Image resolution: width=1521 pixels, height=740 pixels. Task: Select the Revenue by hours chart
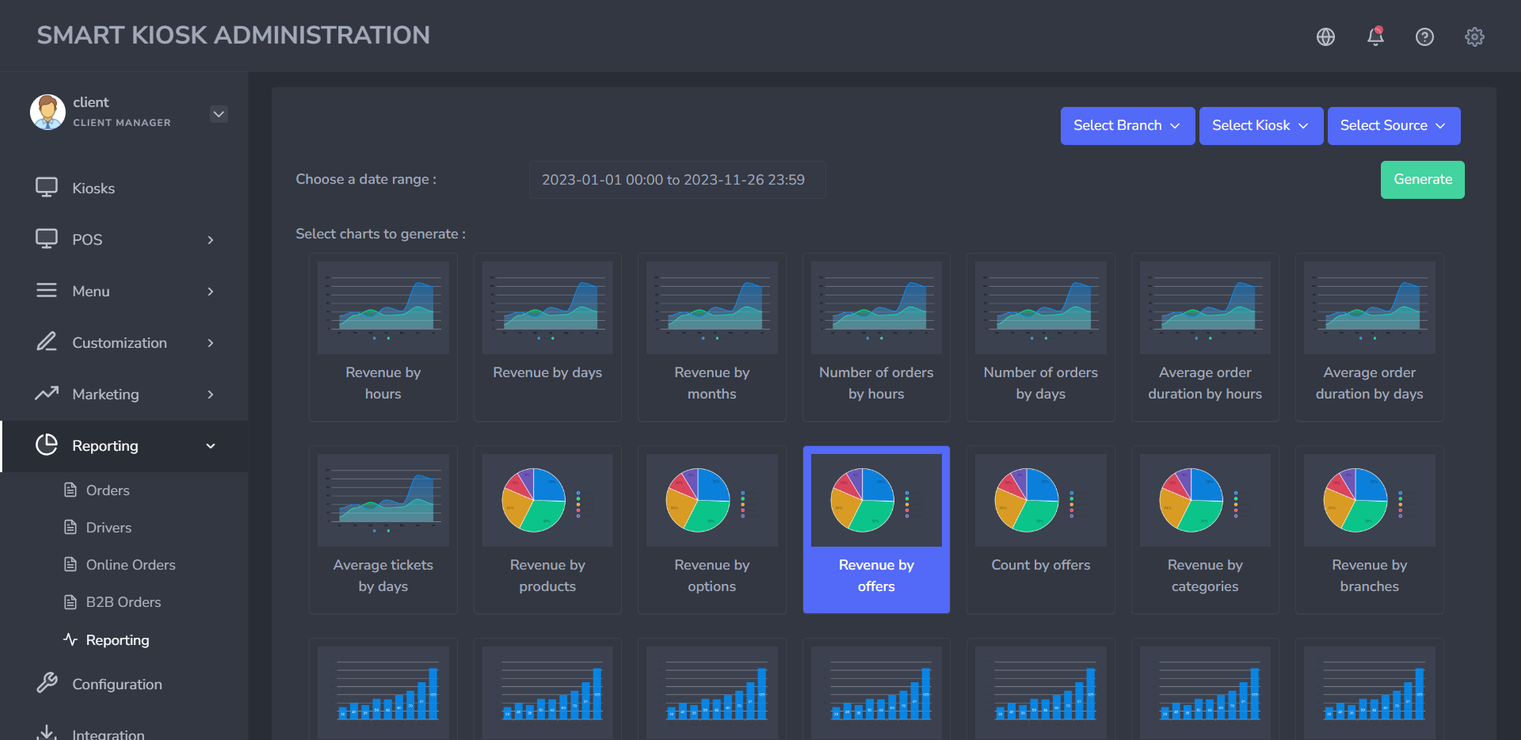[383, 336]
